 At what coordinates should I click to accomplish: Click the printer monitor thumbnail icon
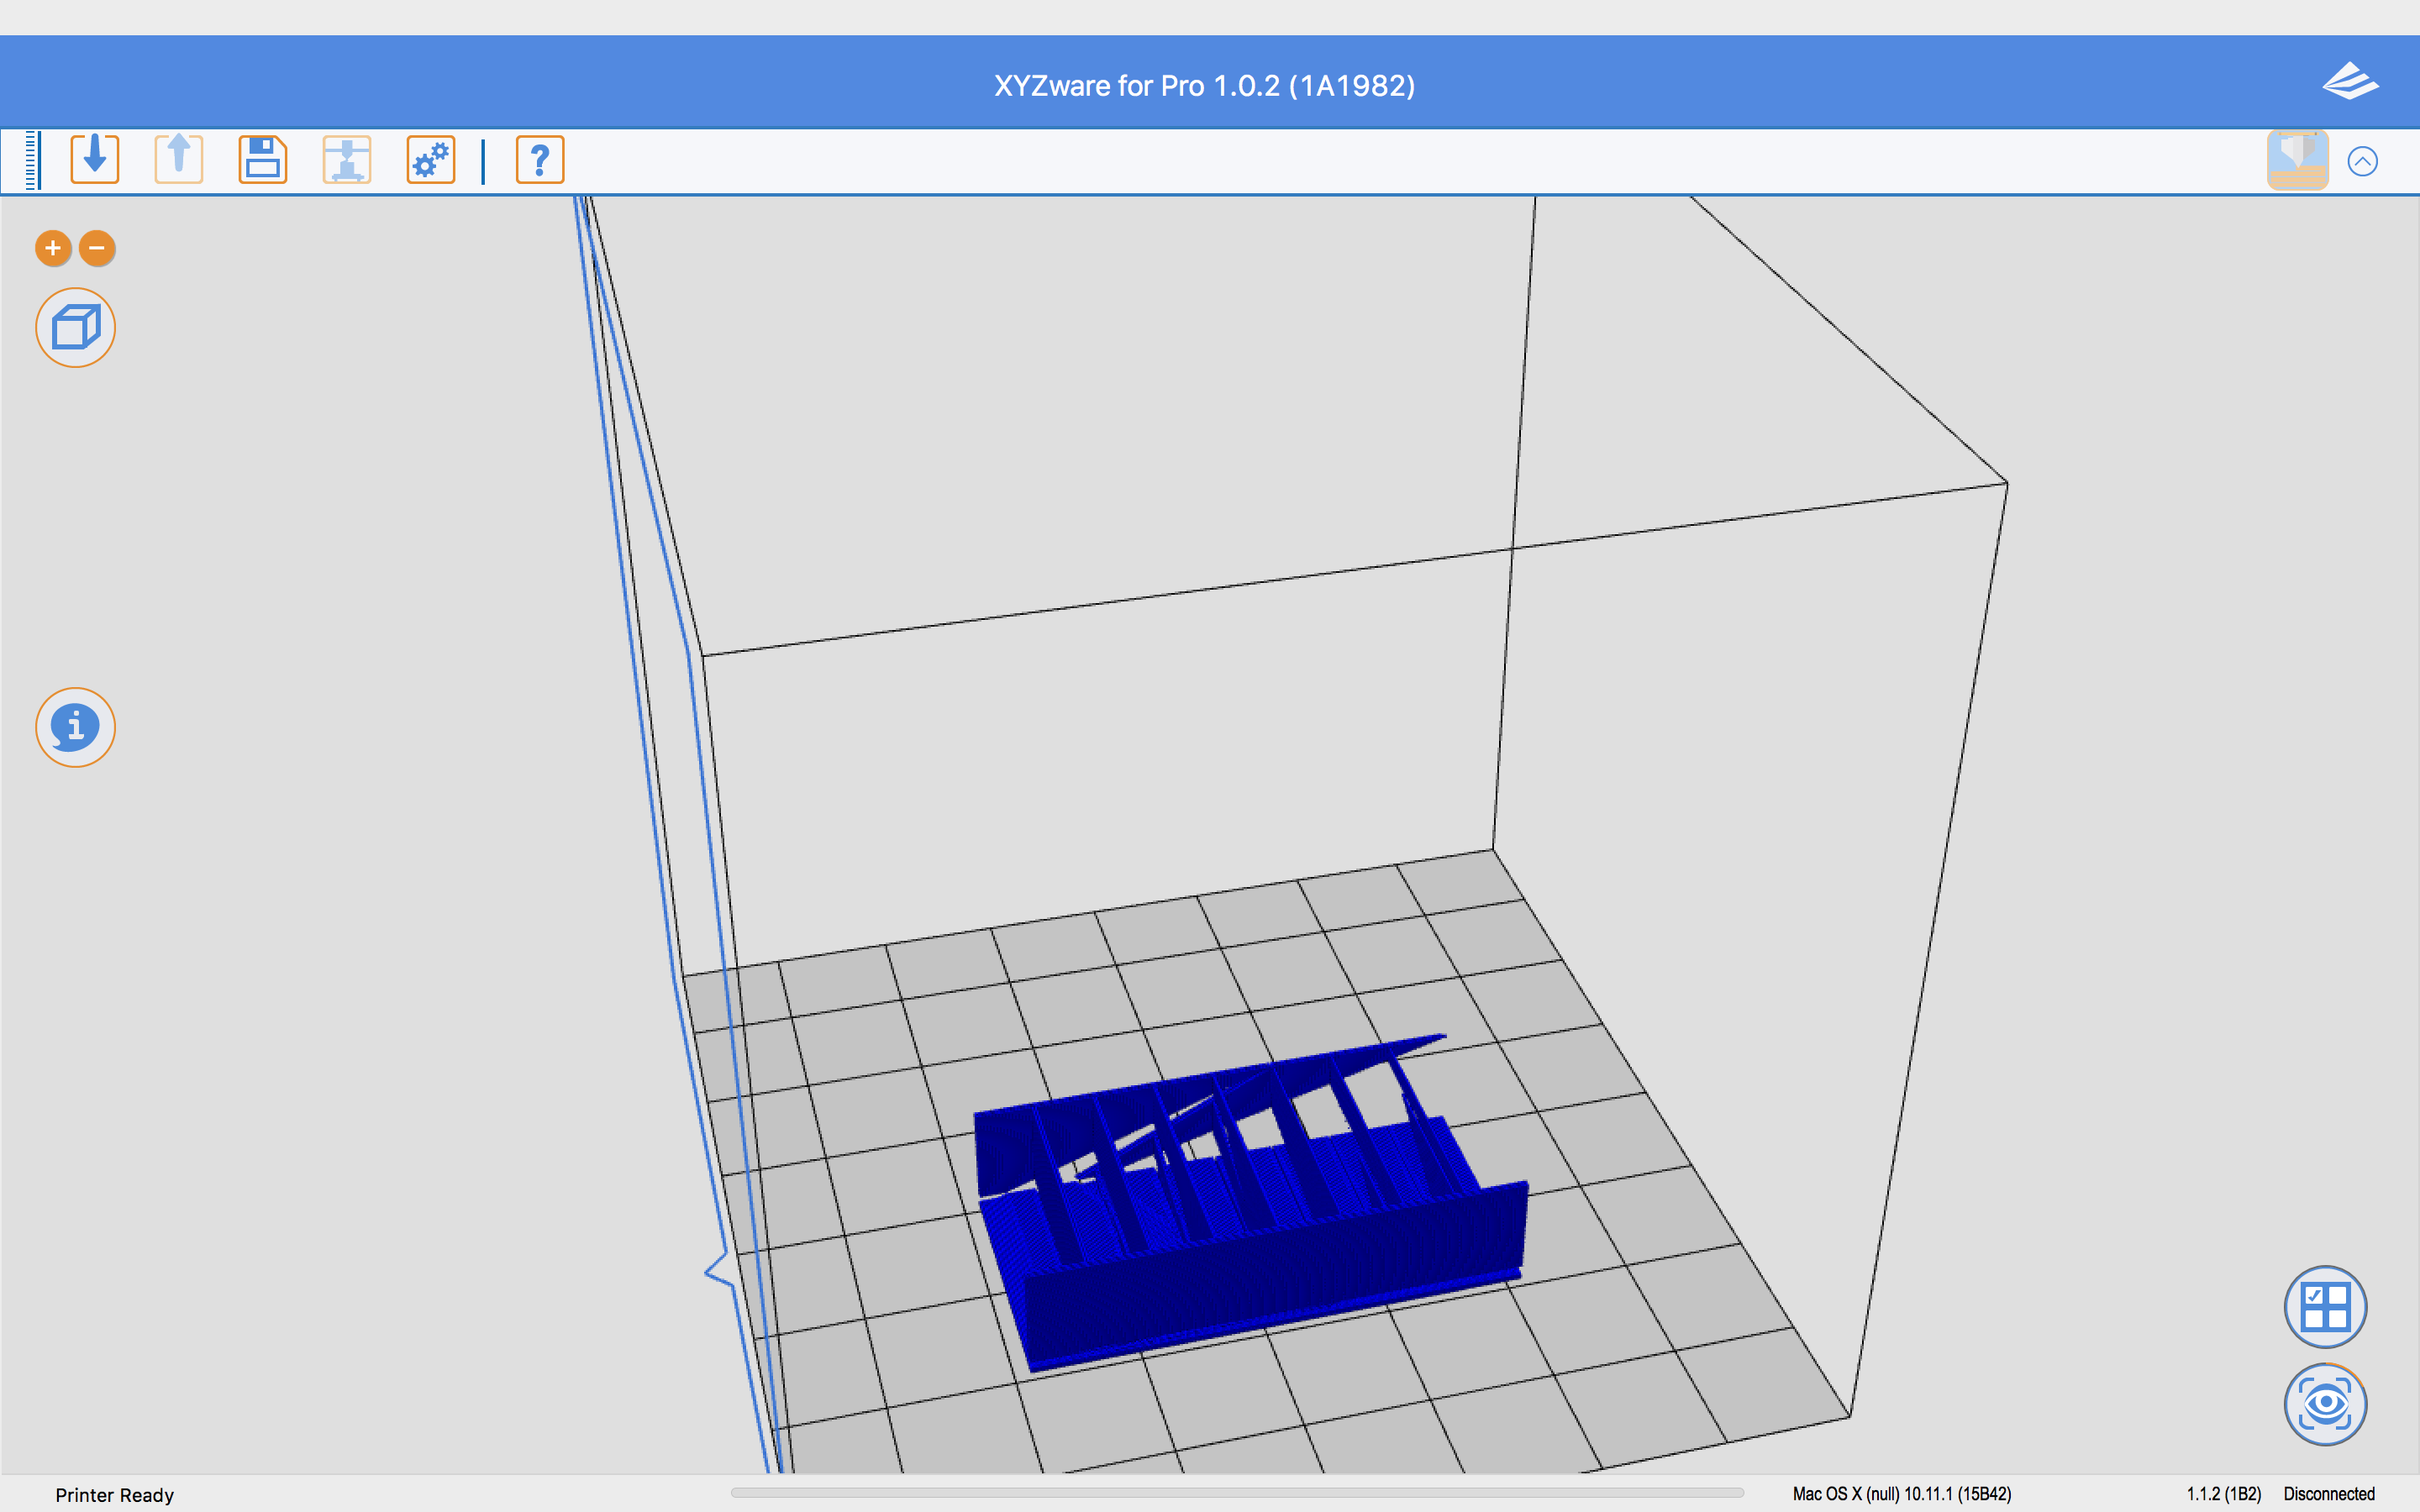coord(2297,160)
